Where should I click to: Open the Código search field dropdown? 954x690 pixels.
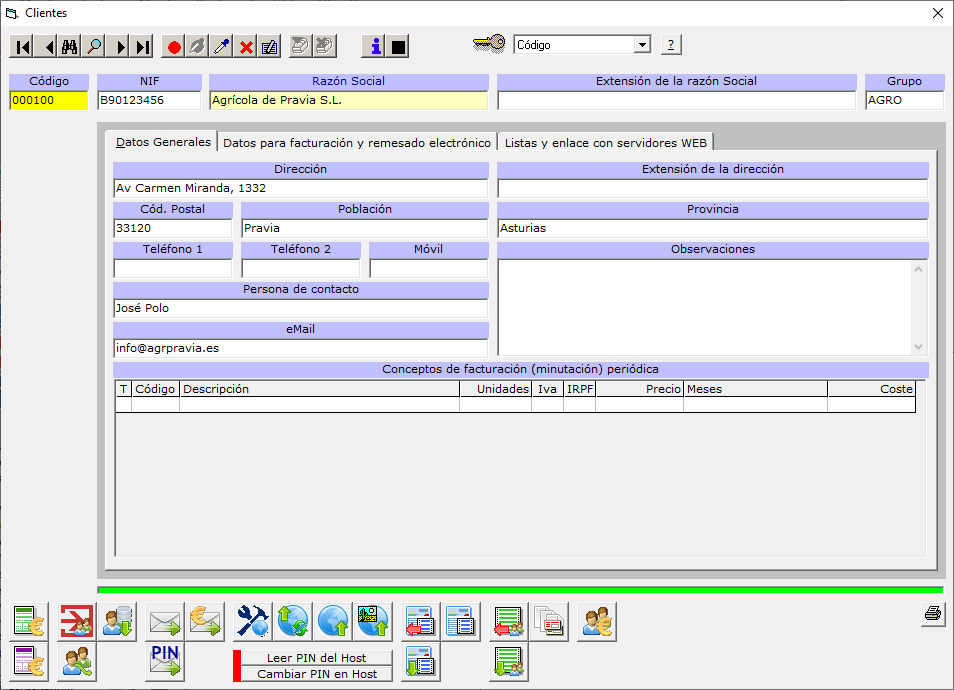tap(642, 45)
